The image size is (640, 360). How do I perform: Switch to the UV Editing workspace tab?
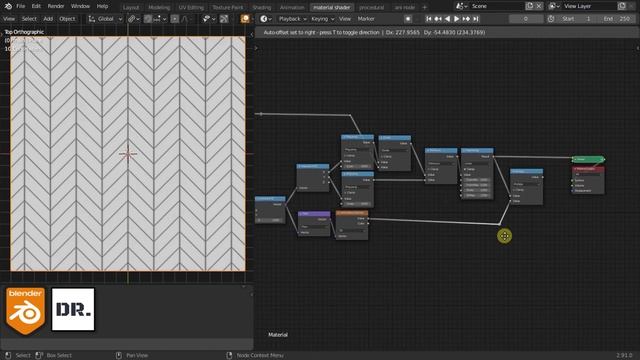(x=191, y=7)
